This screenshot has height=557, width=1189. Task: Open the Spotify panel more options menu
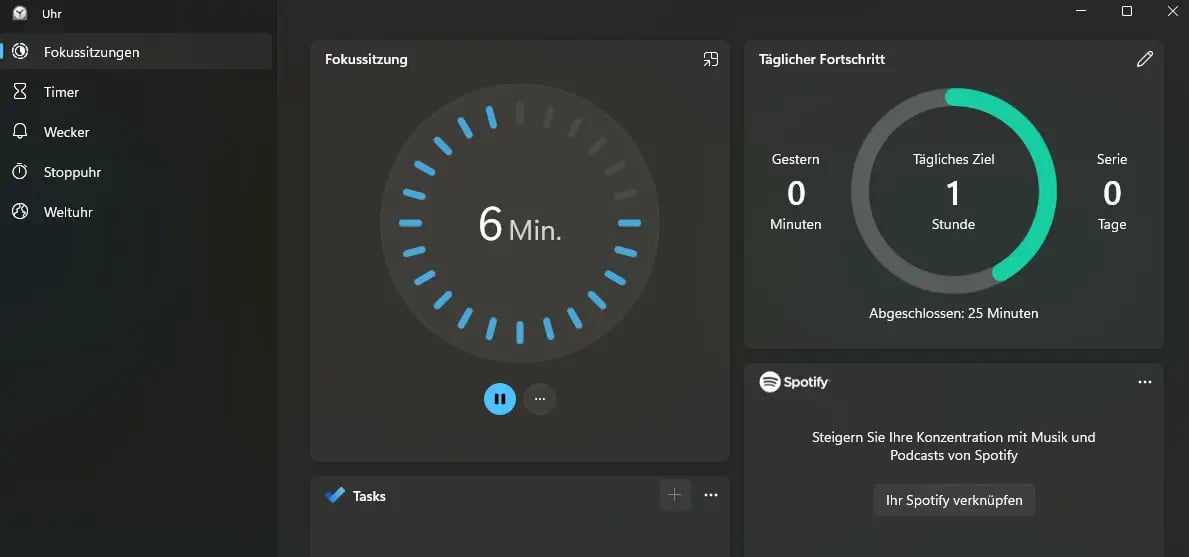(x=1144, y=382)
